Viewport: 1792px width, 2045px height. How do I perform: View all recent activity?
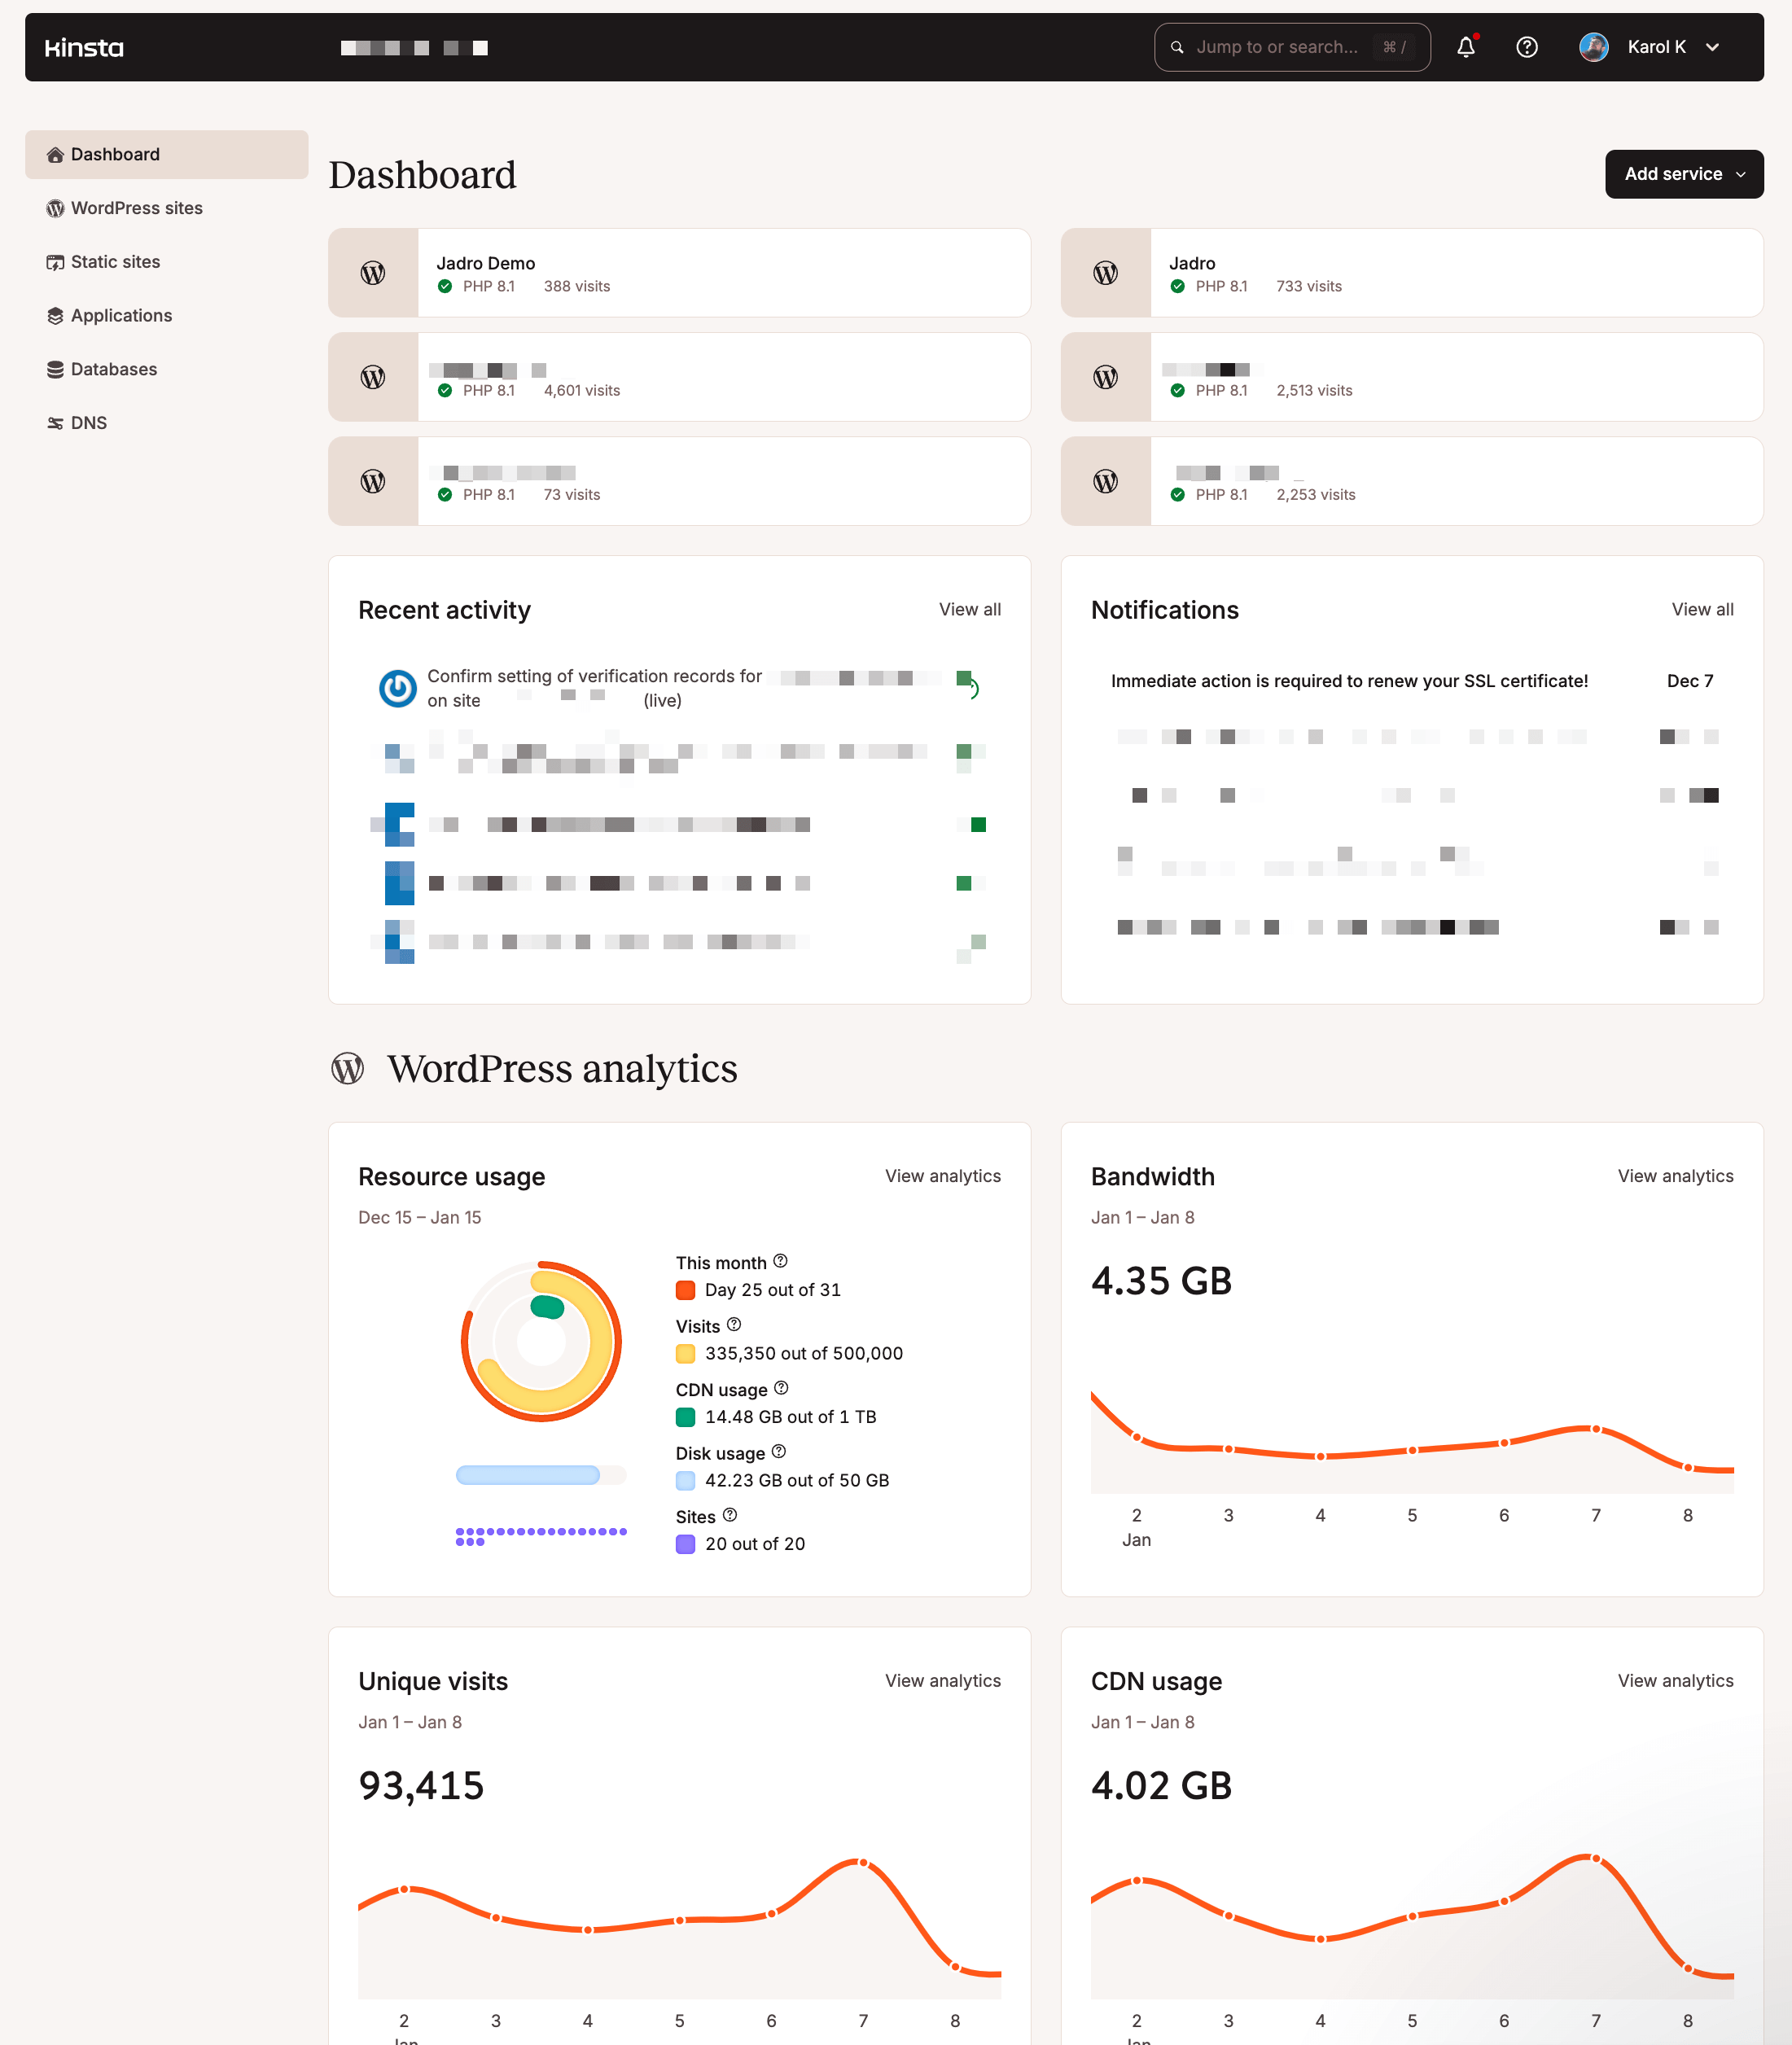pos(969,609)
